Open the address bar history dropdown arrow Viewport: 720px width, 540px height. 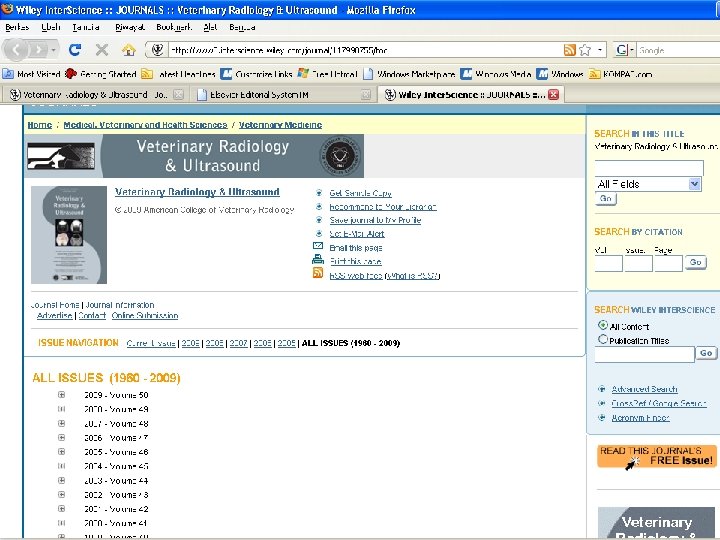pos(600,50)
